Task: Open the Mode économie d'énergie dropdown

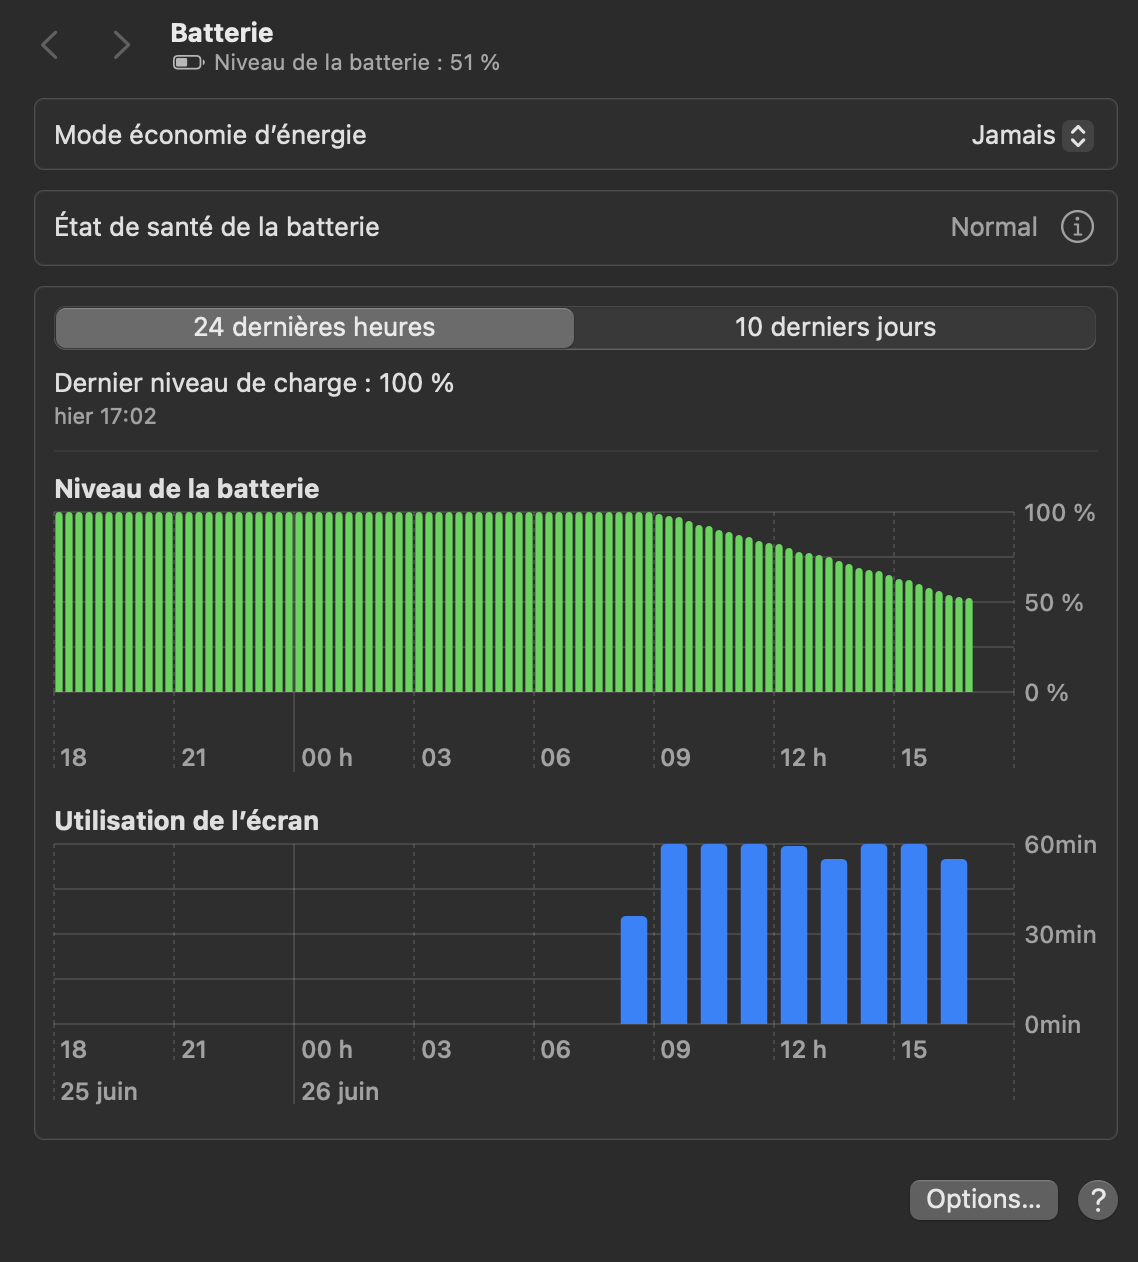Action: click(x=1031, y=135)
